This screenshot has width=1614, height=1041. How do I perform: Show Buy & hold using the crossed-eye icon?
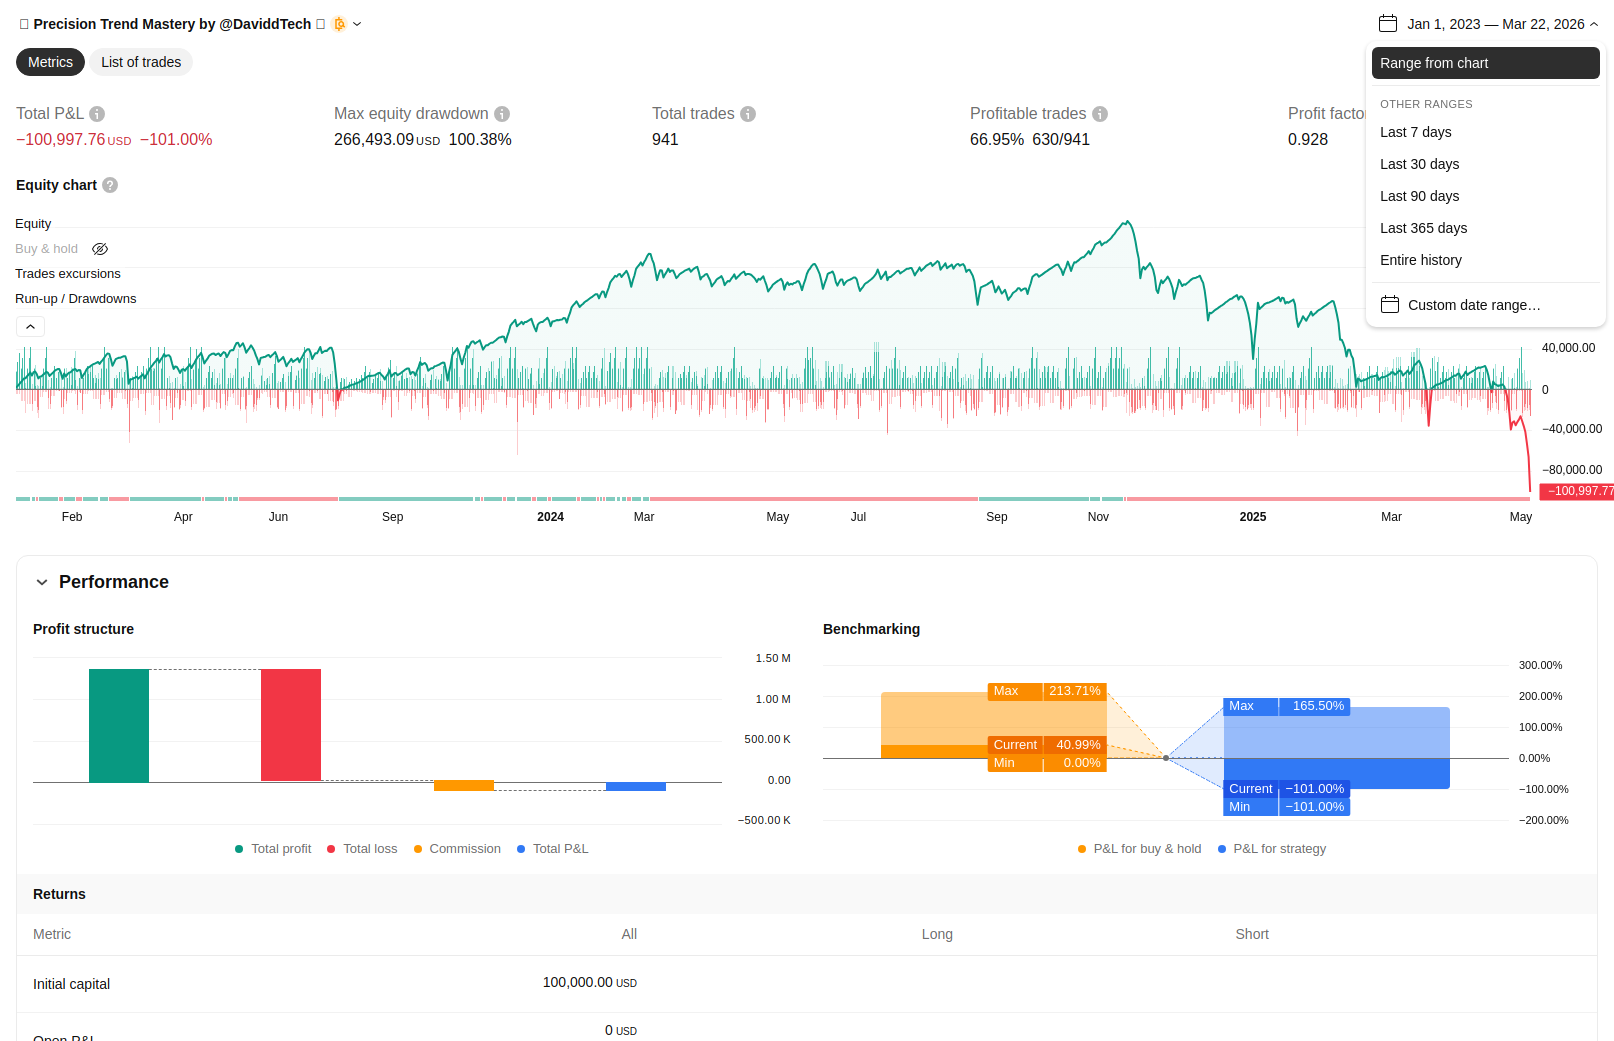[100, 249]
